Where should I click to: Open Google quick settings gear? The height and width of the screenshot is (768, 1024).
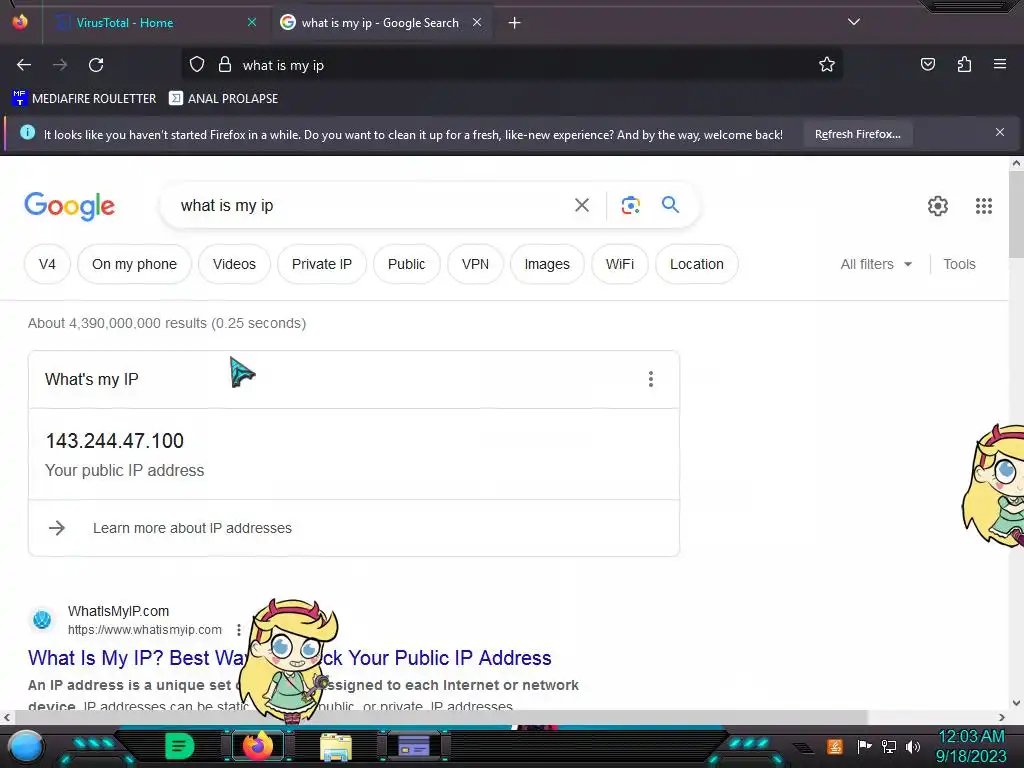click(938, 206)
